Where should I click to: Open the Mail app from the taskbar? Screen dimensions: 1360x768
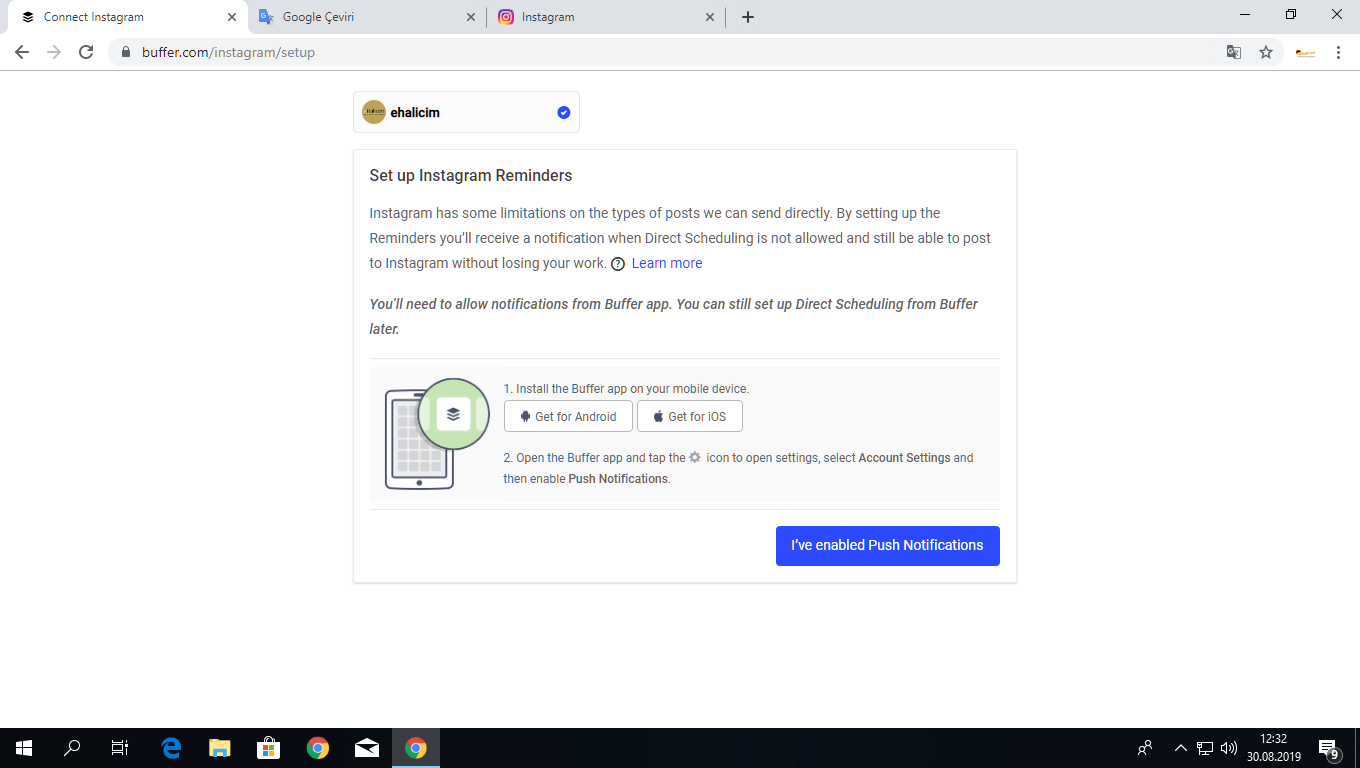pos(367,748)
